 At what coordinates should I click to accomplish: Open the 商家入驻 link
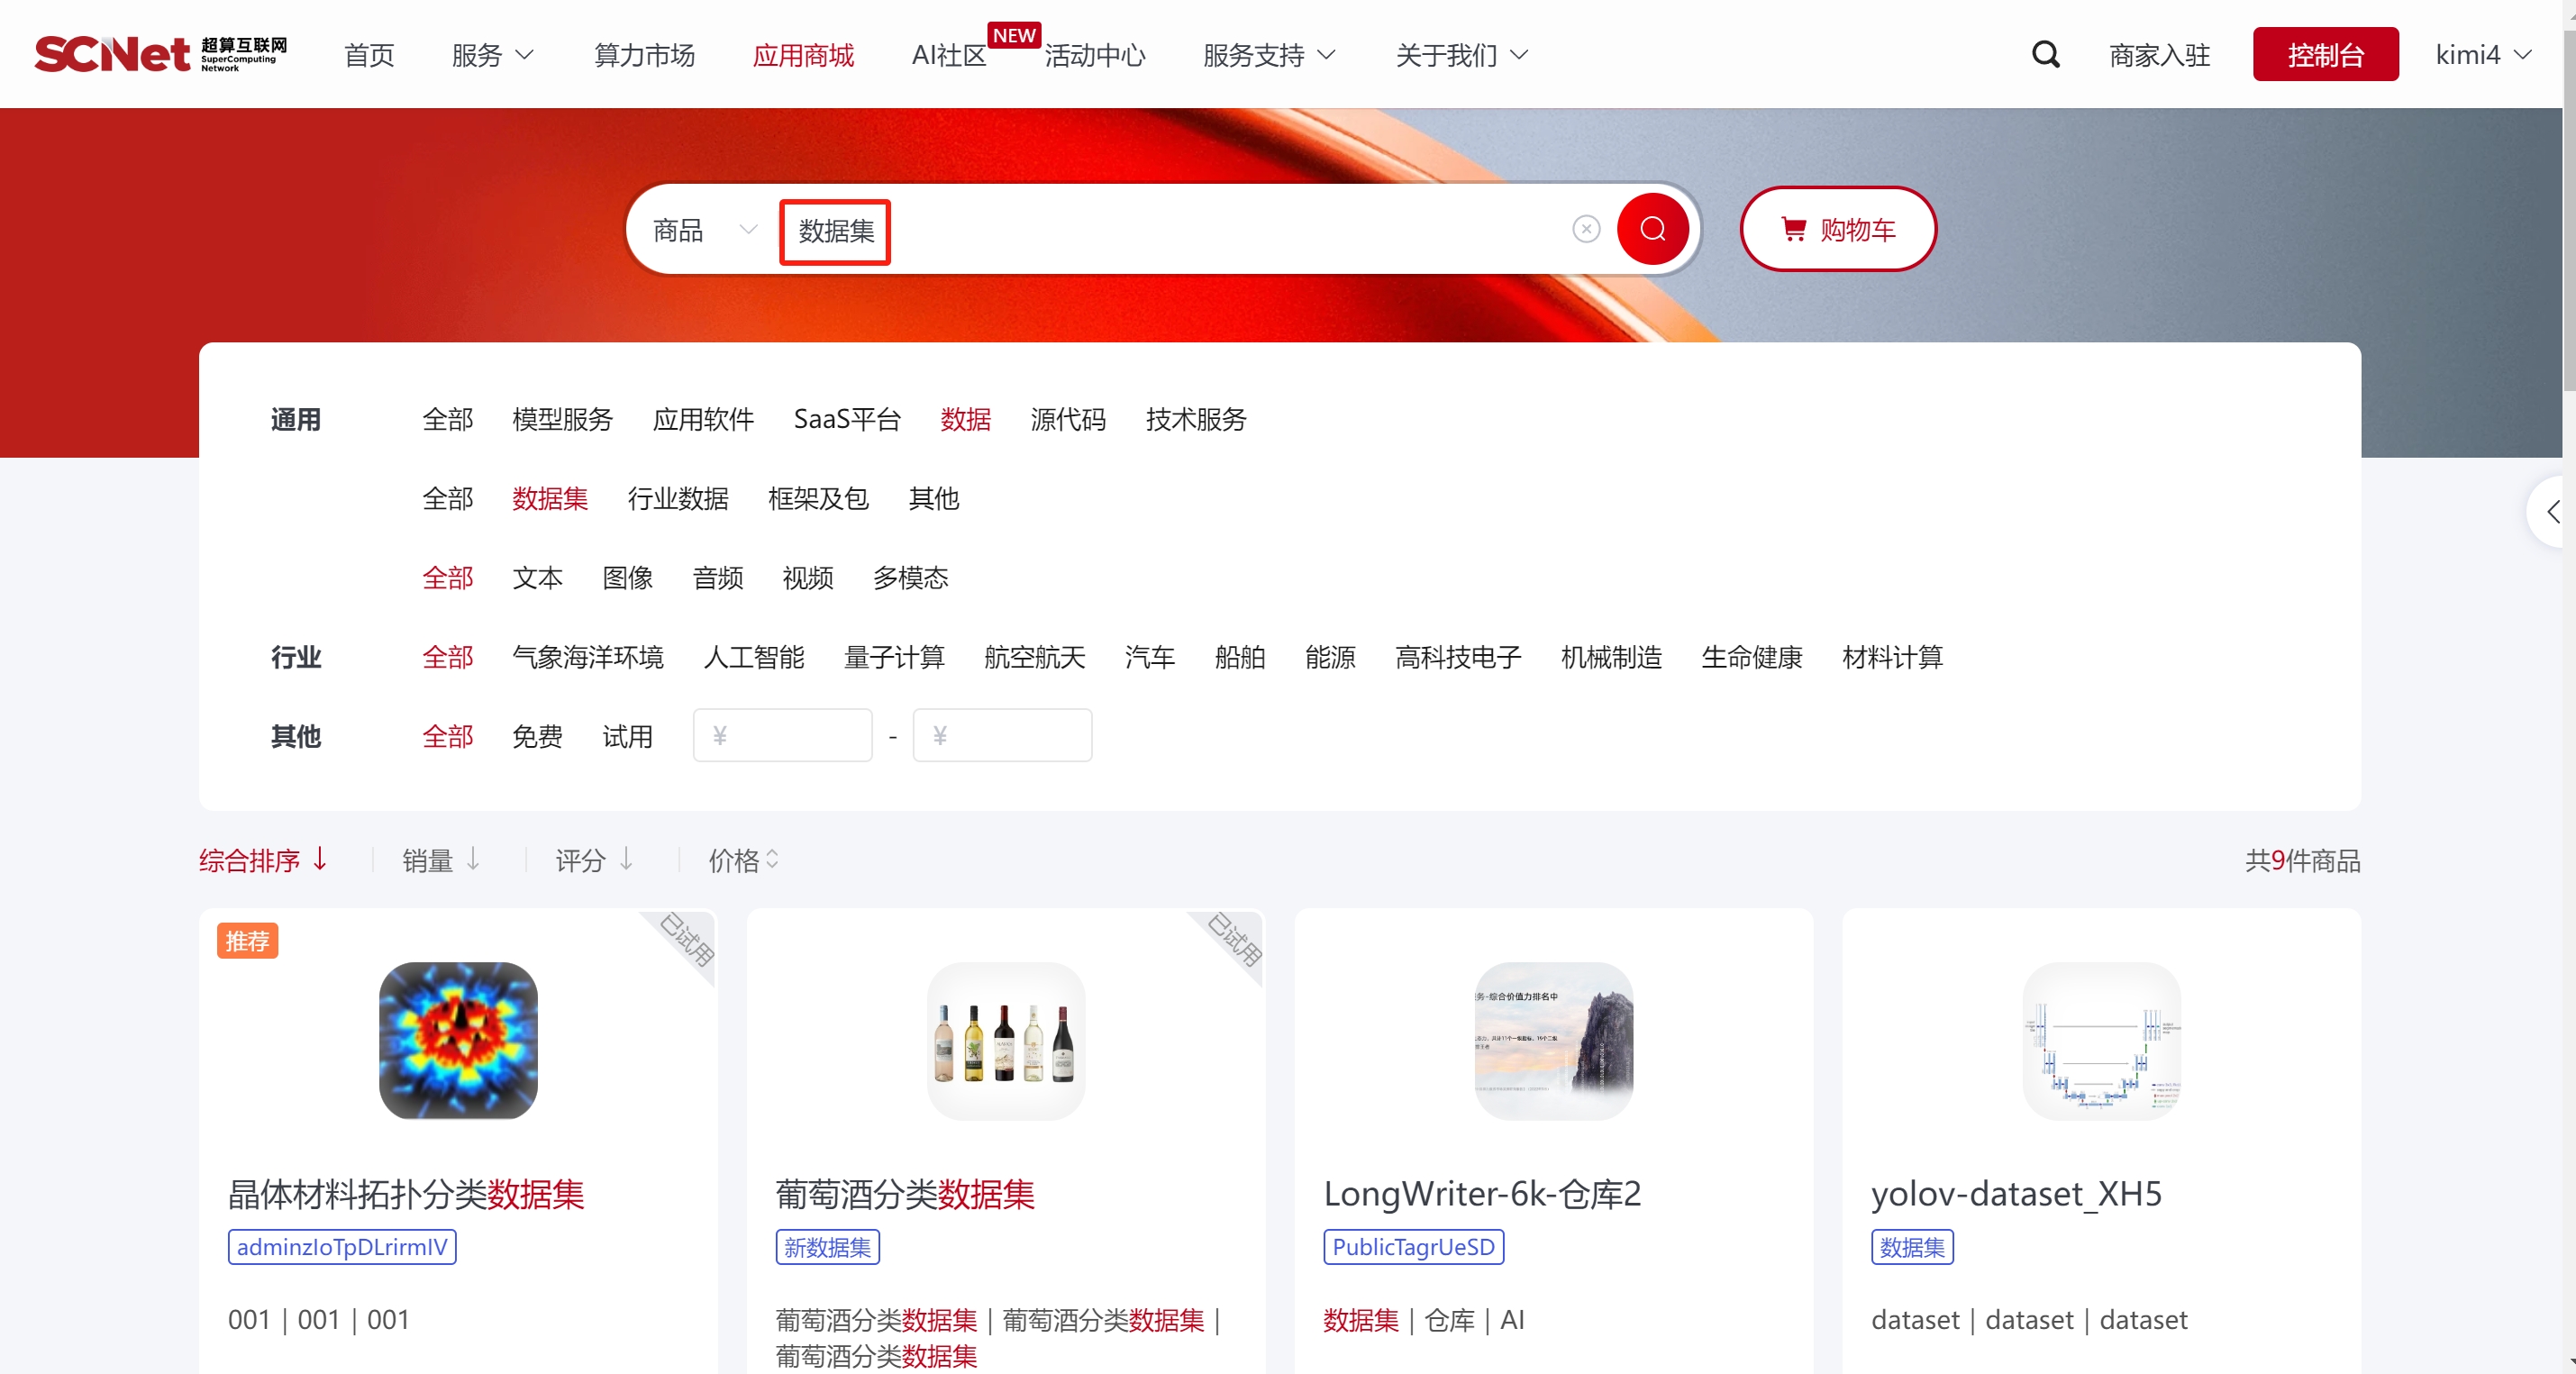point(2159,55)
